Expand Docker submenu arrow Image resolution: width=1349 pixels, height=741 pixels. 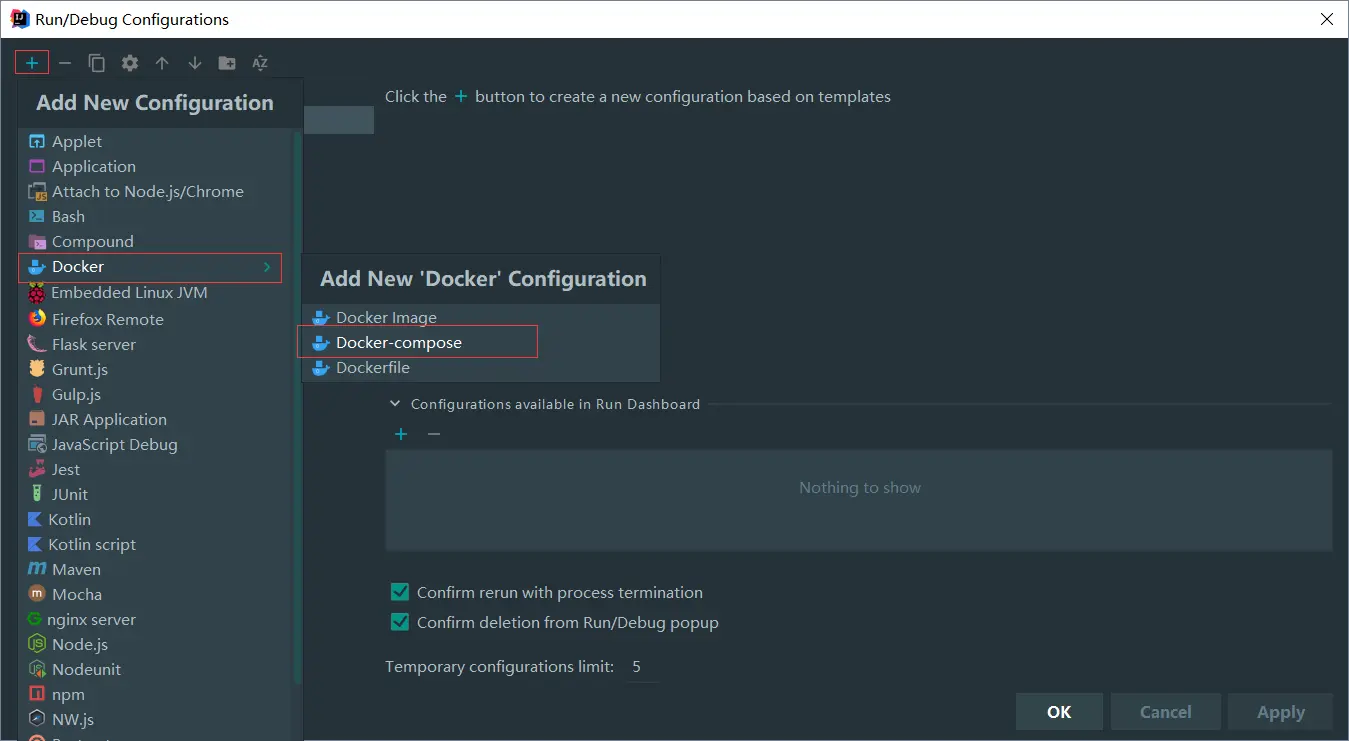267,267
